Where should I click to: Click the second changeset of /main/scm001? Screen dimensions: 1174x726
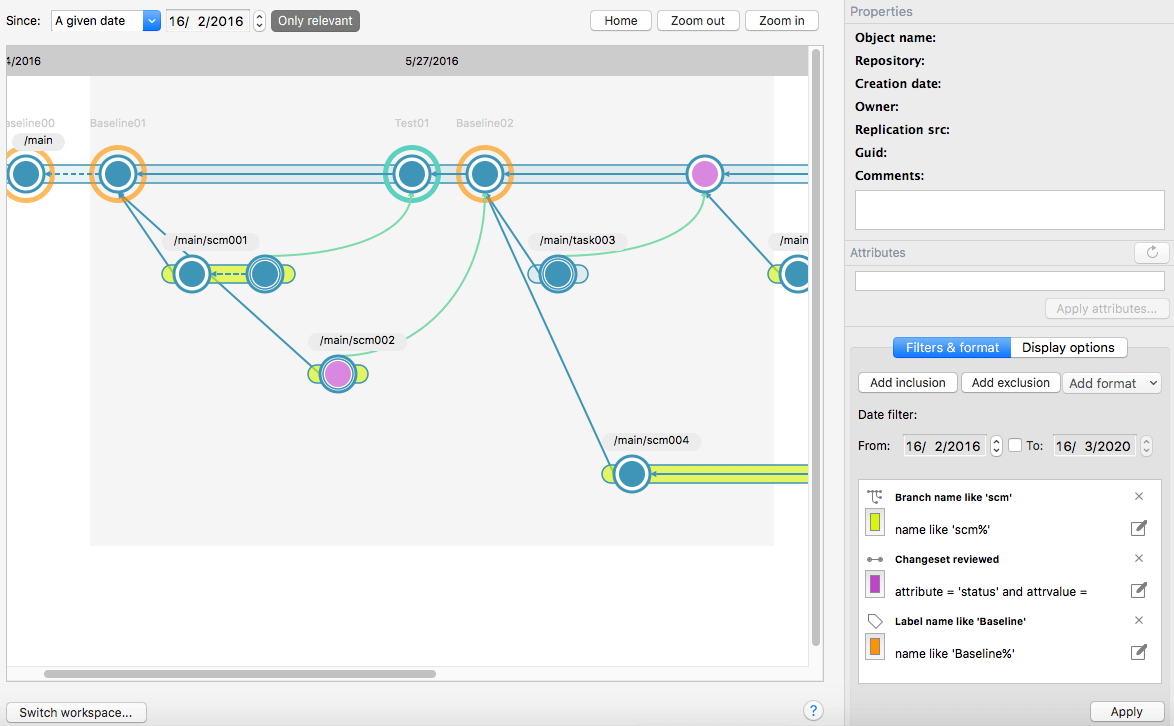[264, 274]
